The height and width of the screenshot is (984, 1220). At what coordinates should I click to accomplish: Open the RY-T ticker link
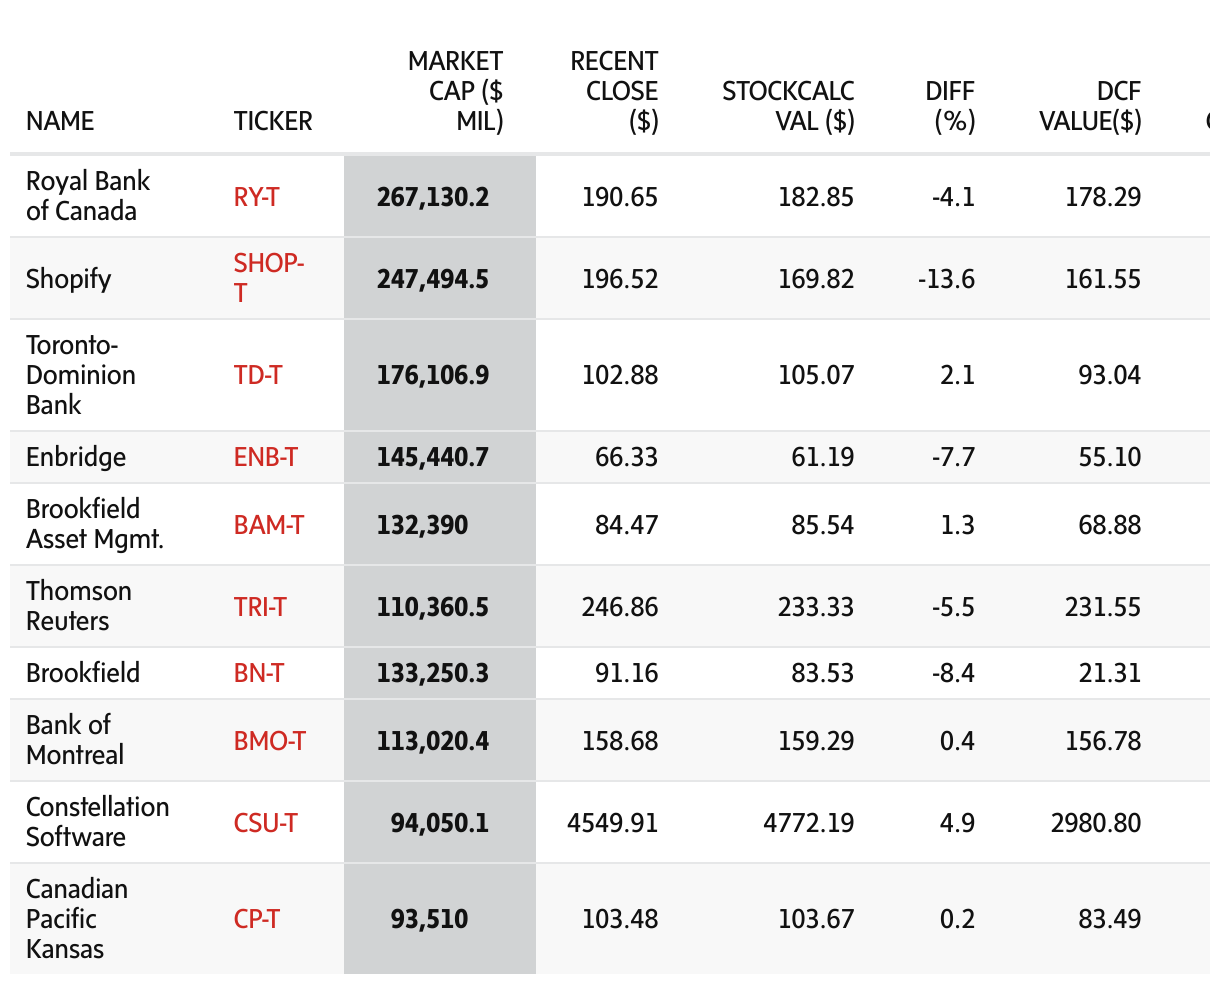coord(256,197)
